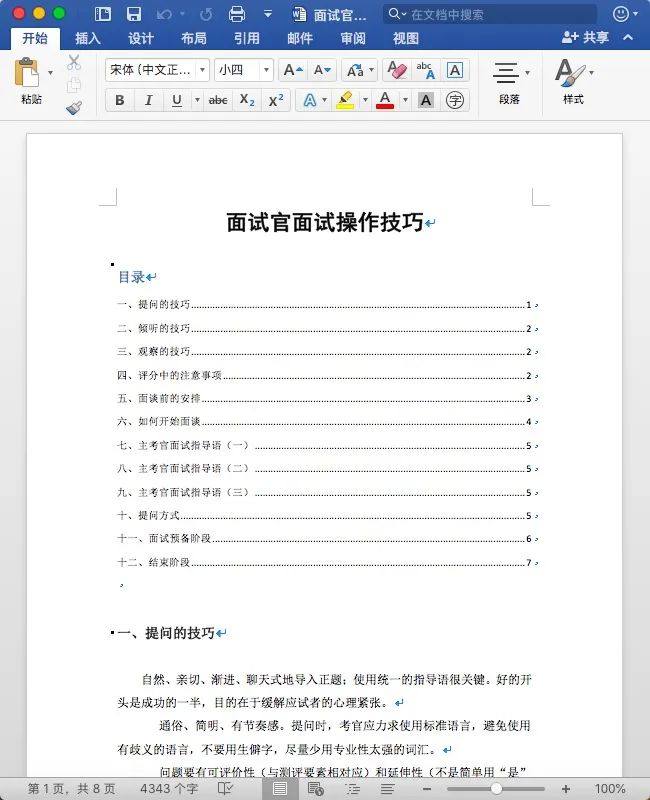This screenshot has height=800, width=650.
Task: Click the enclosed character icon
Action: (455, 100)
